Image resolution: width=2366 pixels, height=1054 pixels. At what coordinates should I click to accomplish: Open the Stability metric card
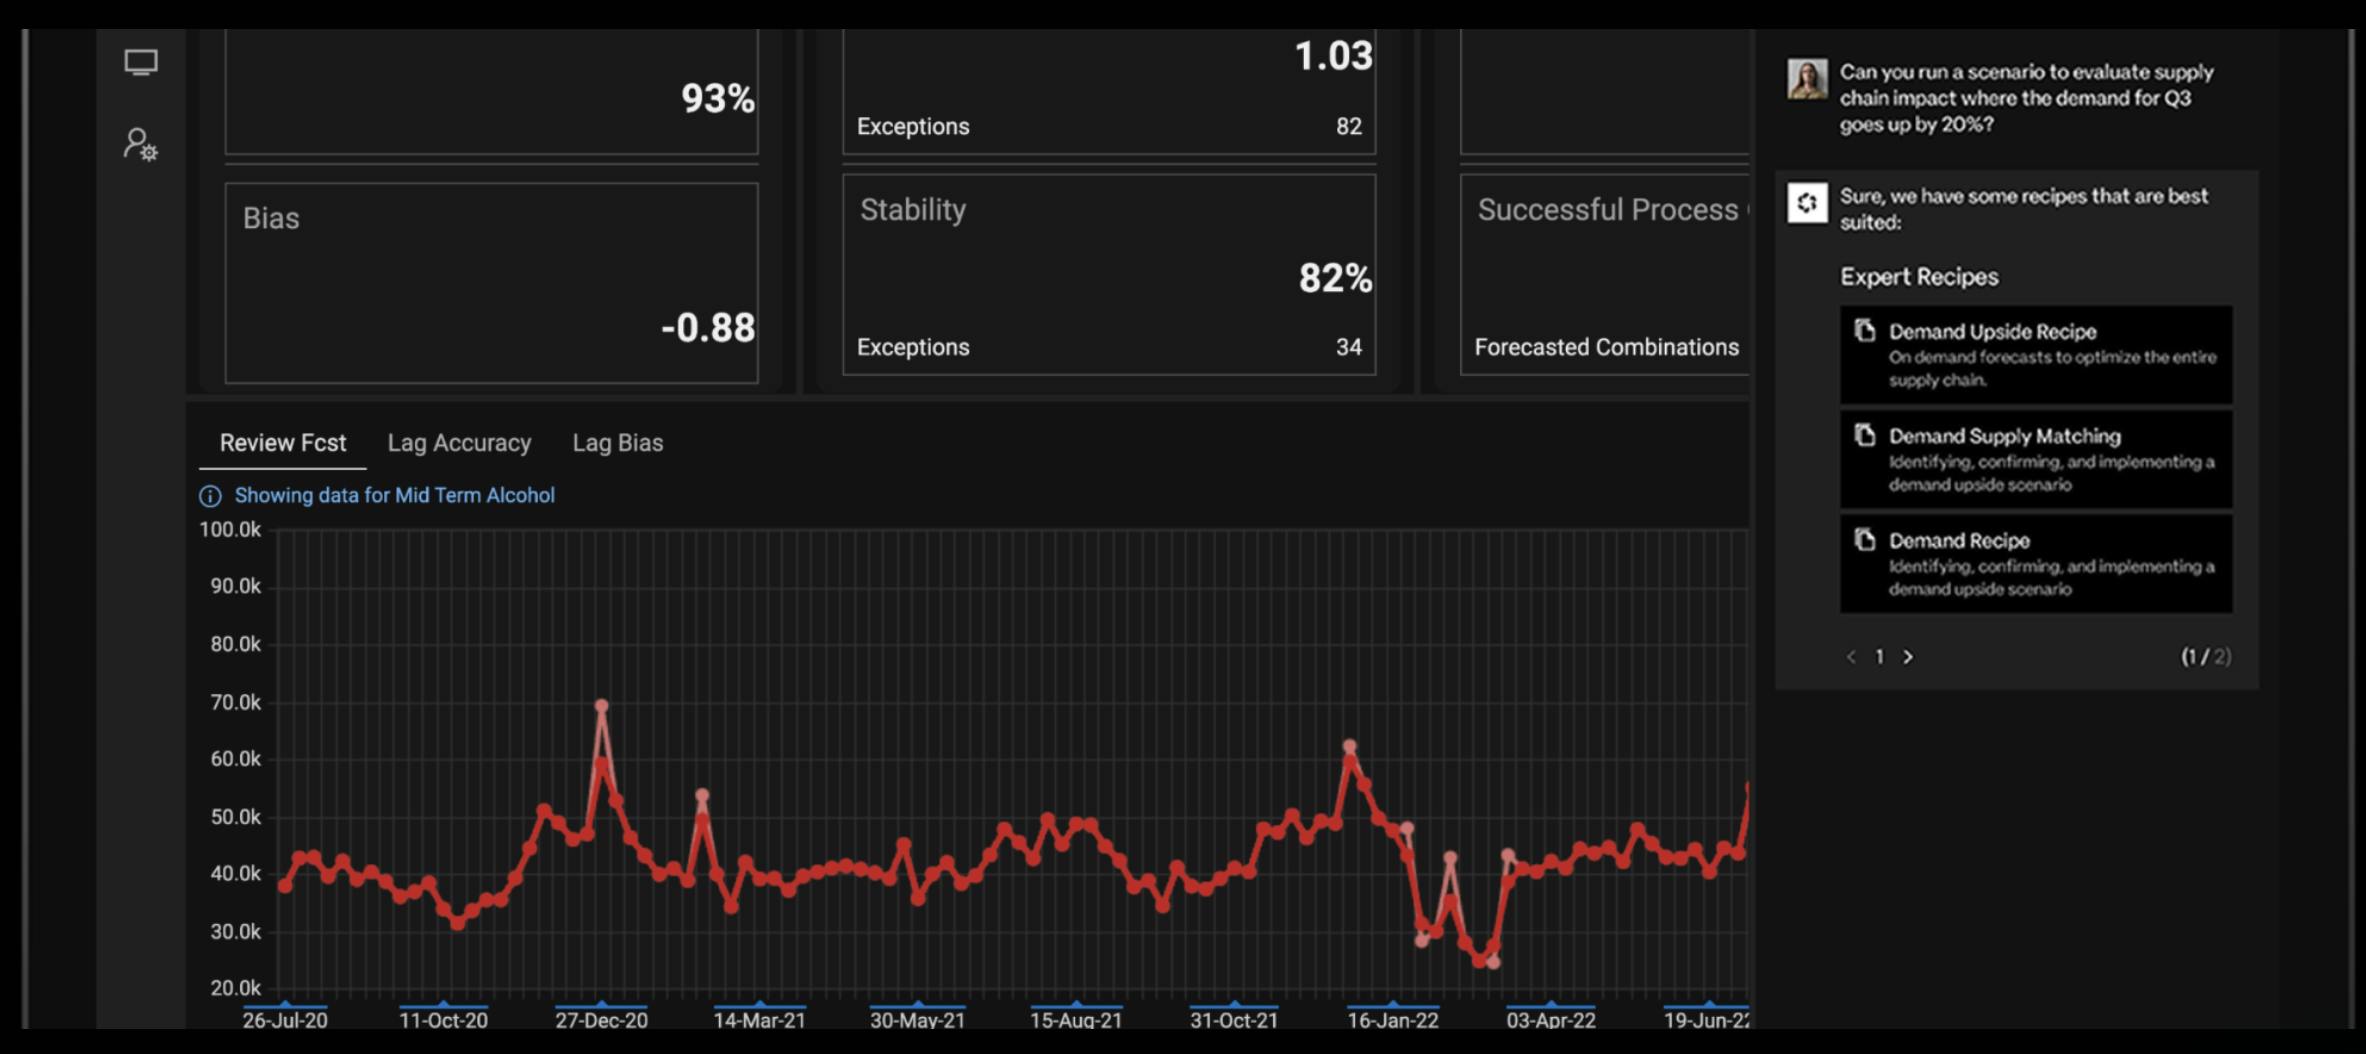[1109, 275]
